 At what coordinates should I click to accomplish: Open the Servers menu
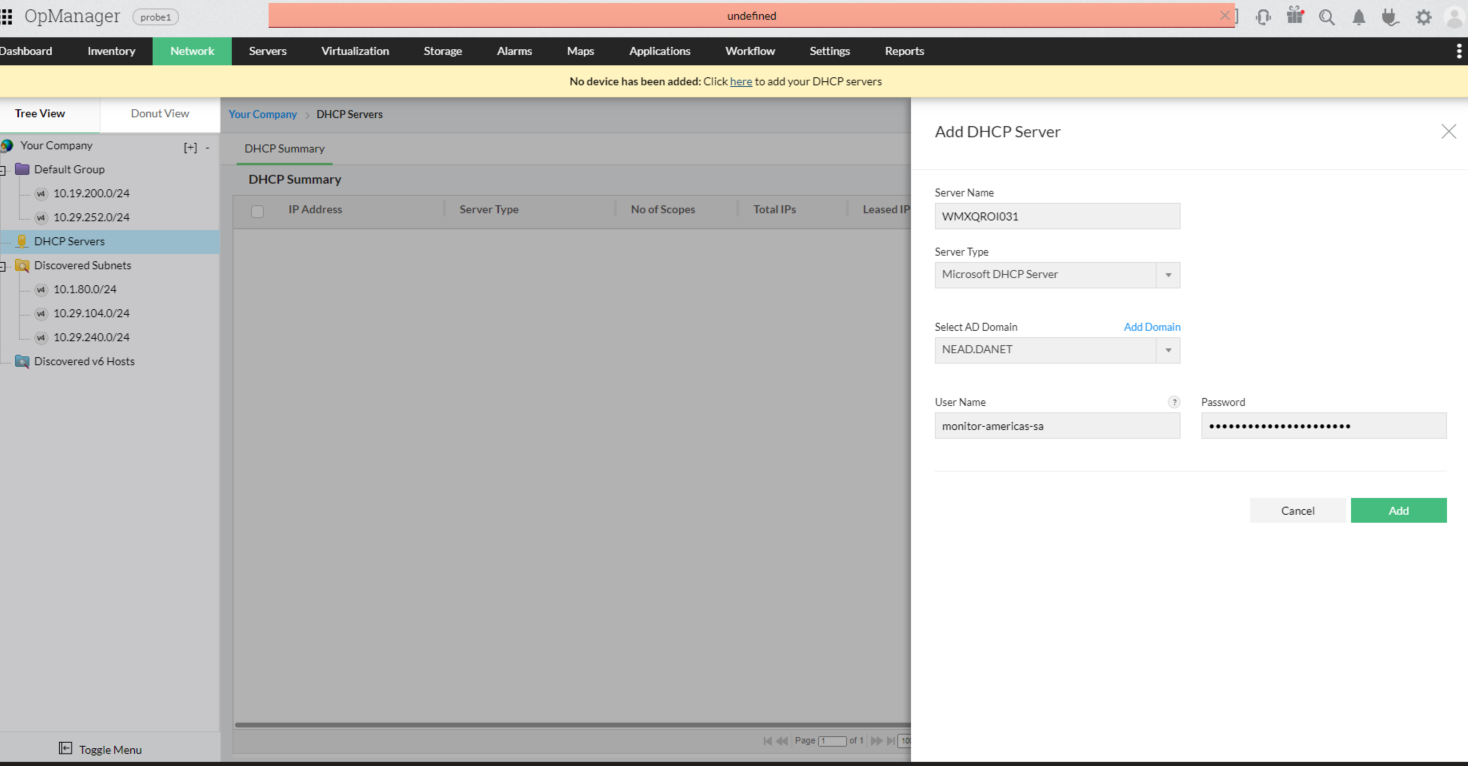(x=268, y=51)
